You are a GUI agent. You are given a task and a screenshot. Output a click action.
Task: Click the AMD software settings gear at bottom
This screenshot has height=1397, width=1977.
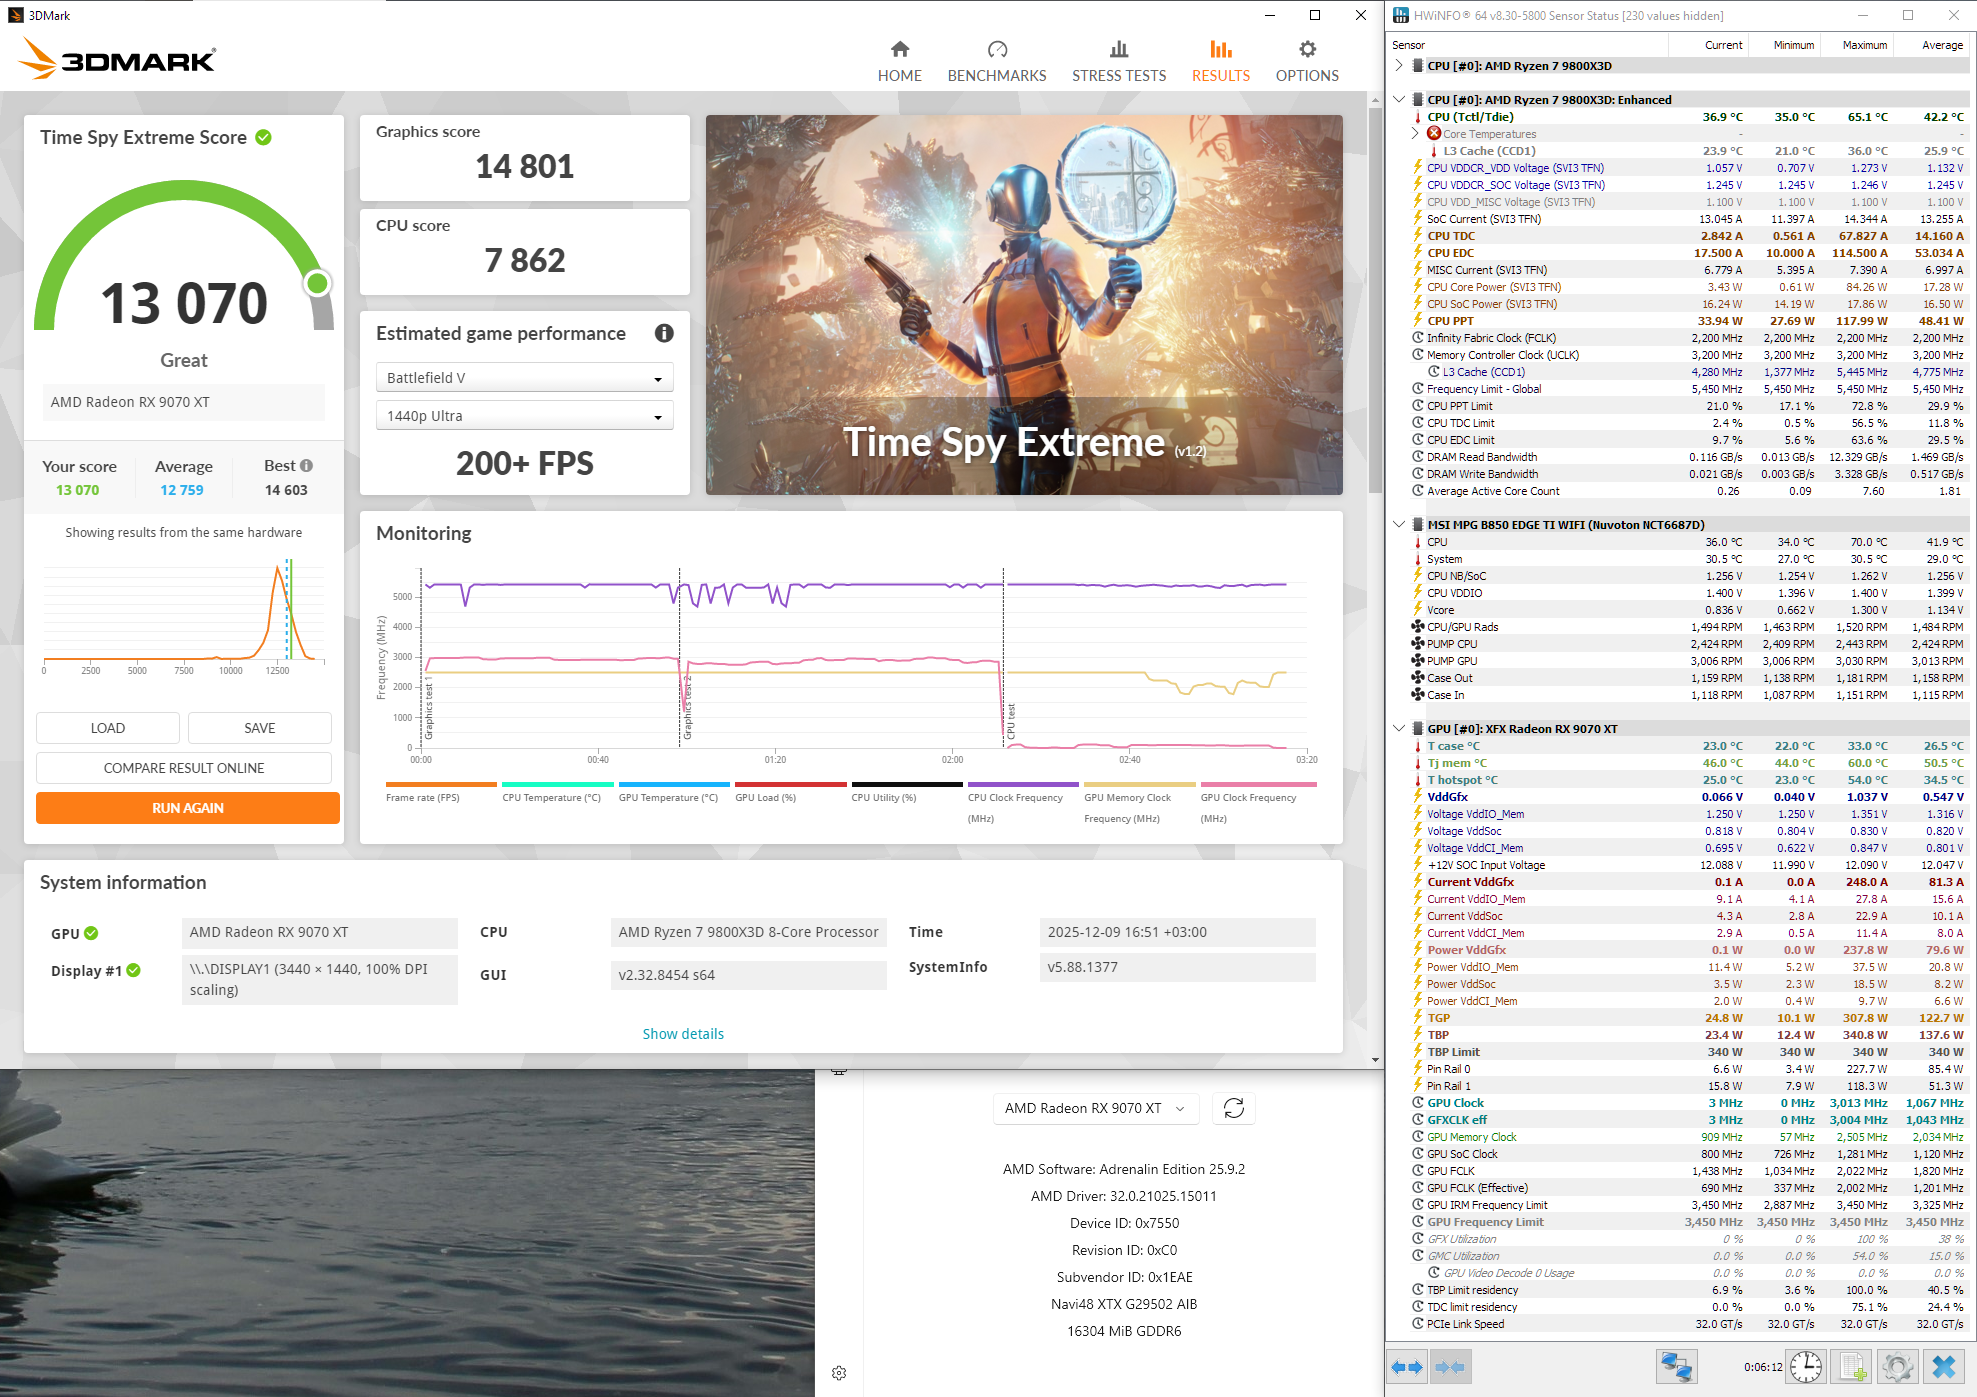[x=839, y=1373]
